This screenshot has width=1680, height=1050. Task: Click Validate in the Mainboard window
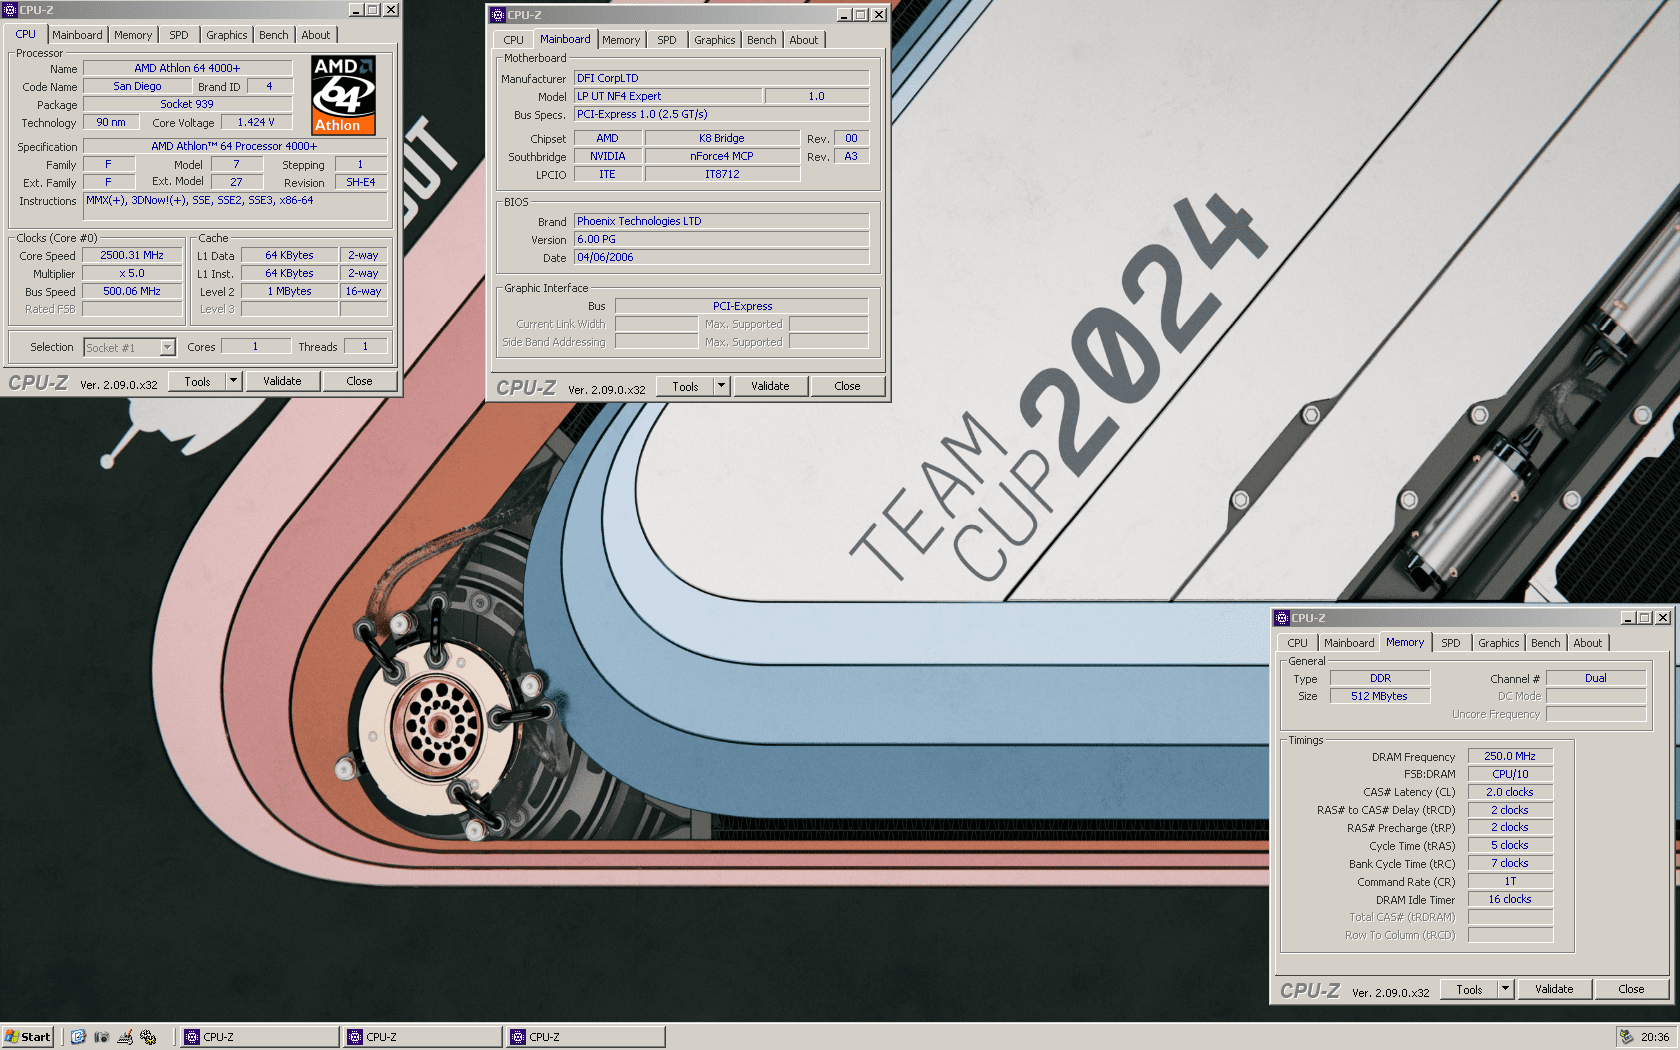(770, 386)
